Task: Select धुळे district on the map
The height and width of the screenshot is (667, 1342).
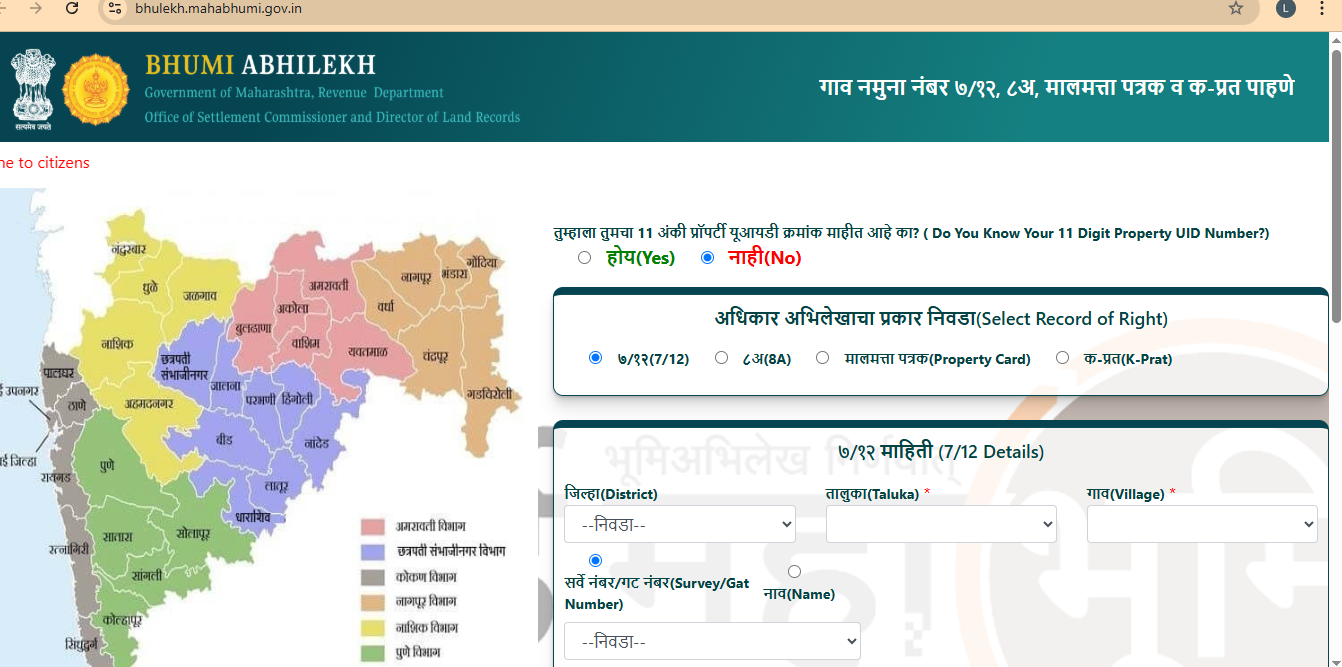Action: click(150, 288)
